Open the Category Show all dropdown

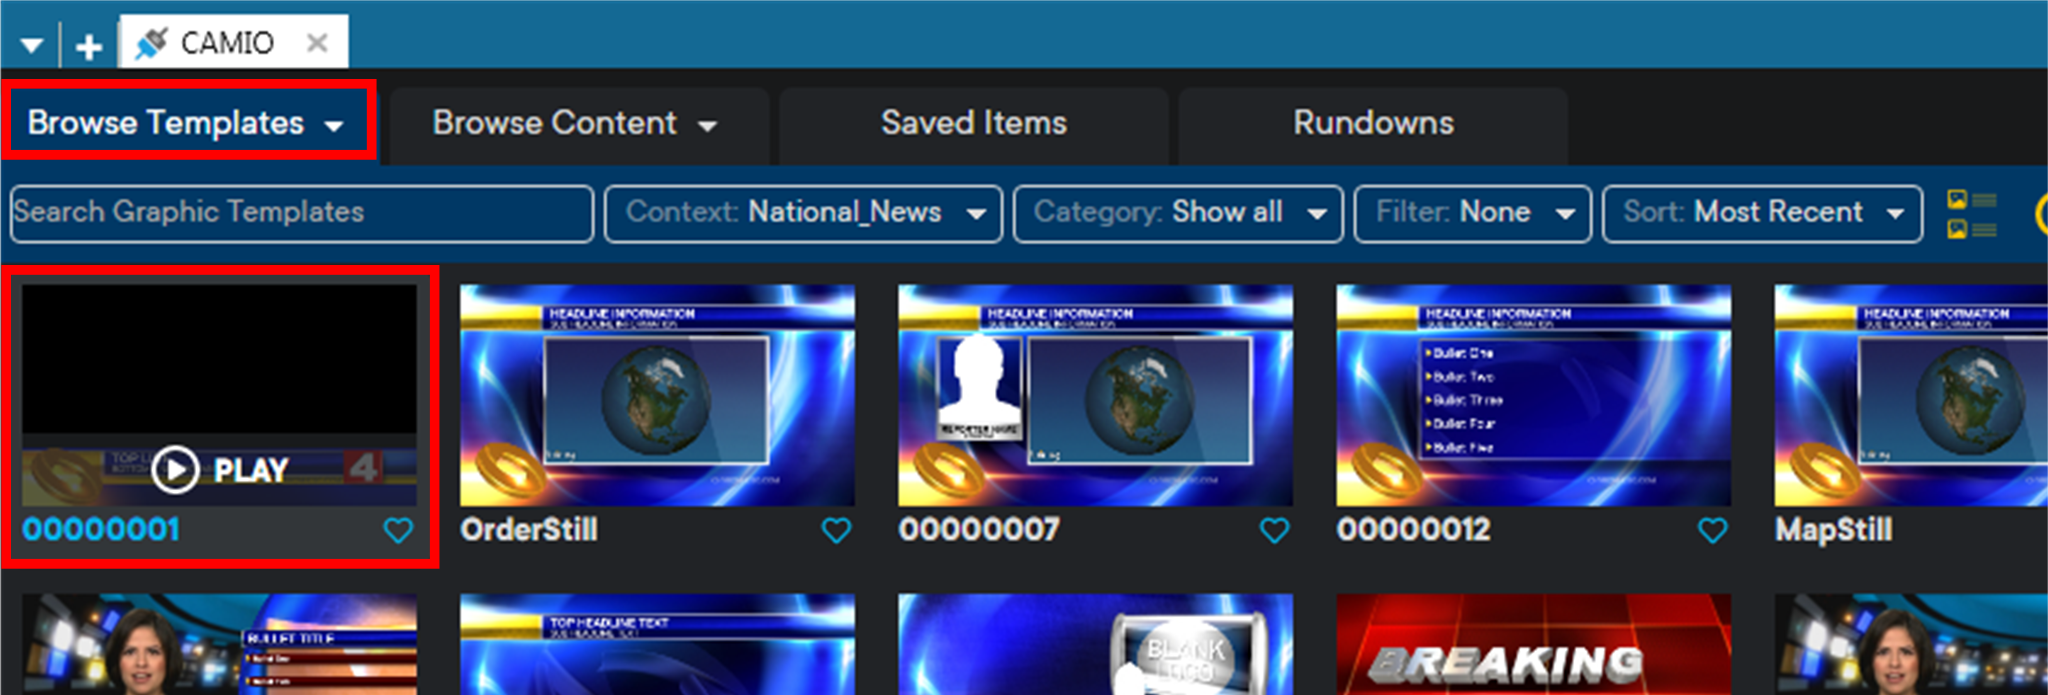(1178, 213)
